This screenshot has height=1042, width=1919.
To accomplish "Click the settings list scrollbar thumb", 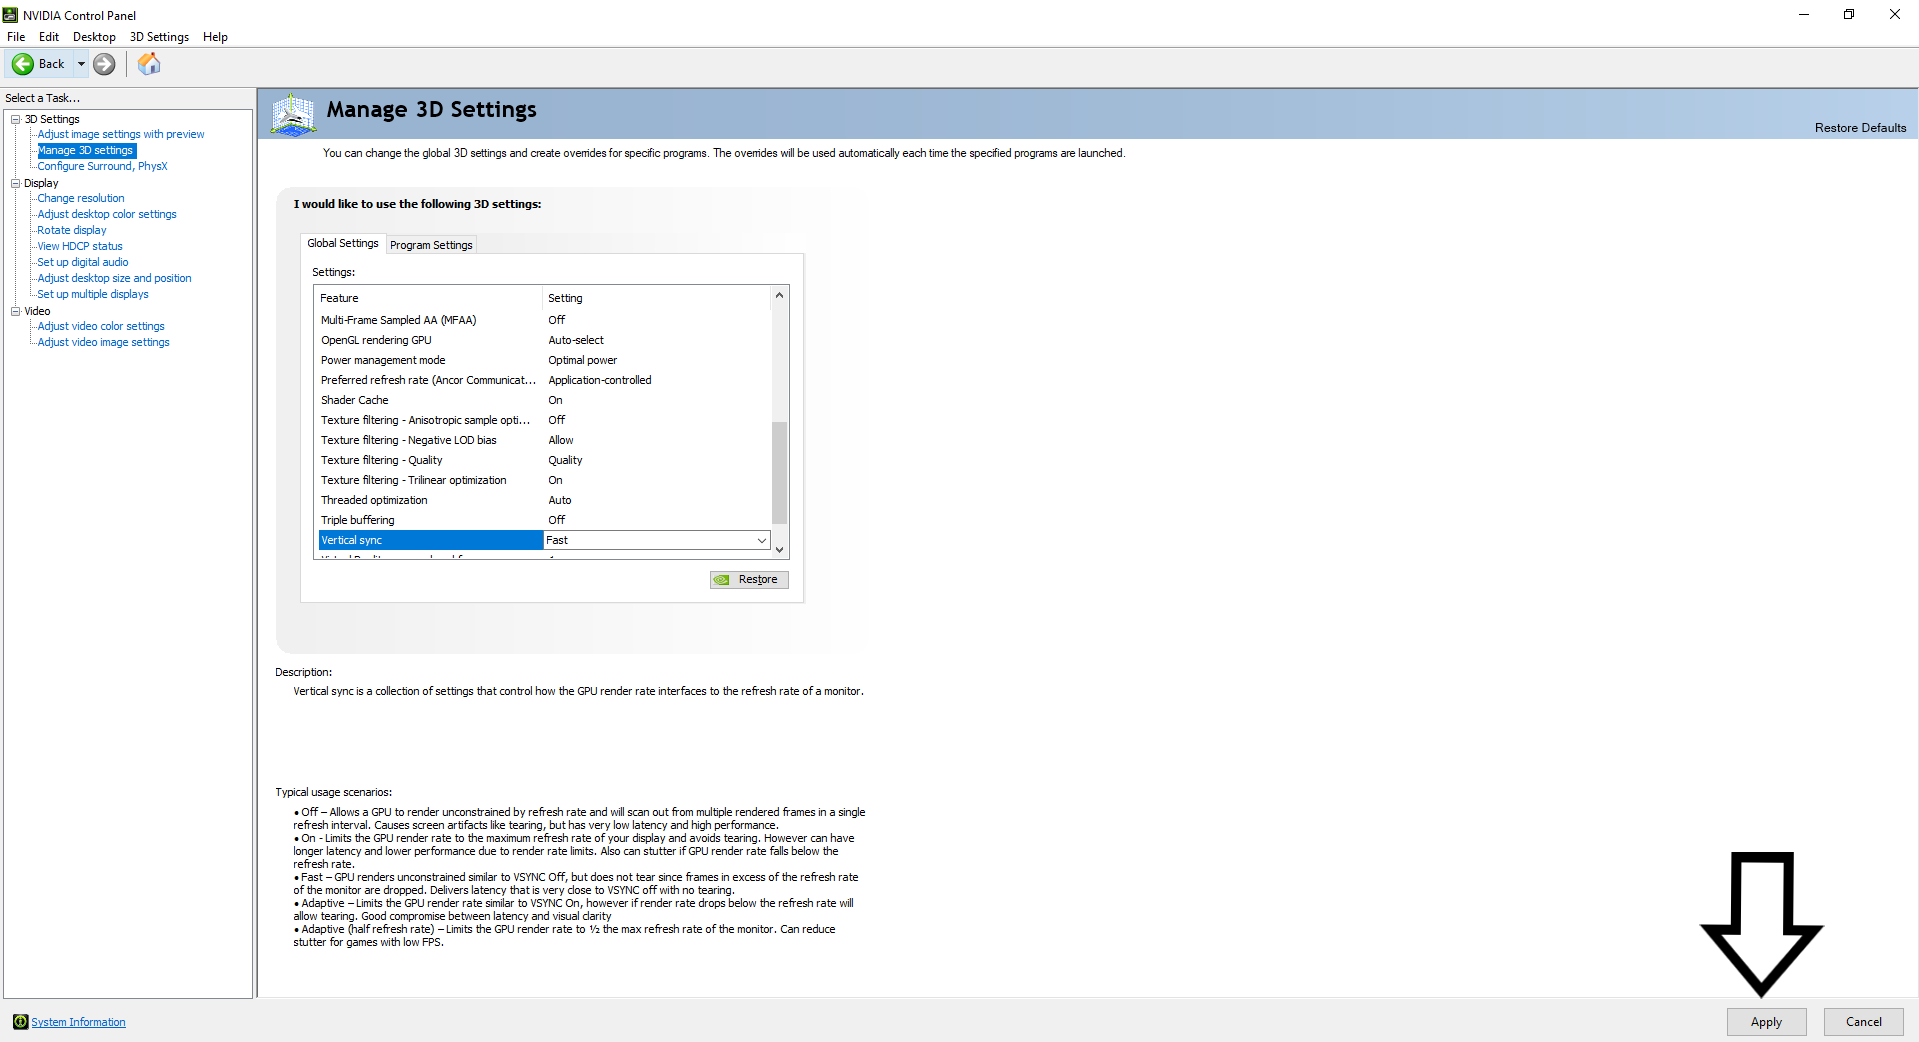I will coord(779,472).
